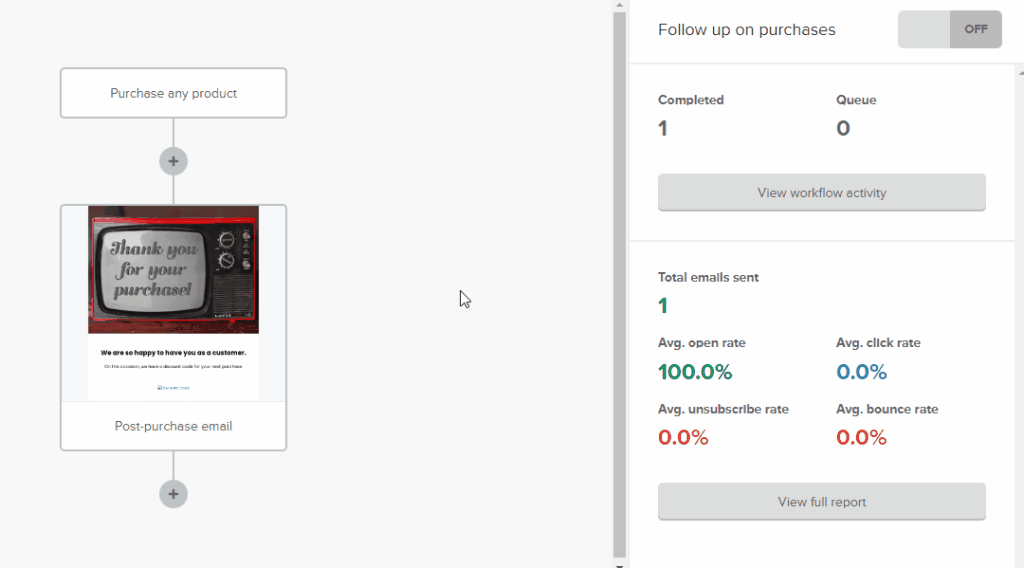1024x568 pixels.
Task: Click View full report
Action: (x=821, y=502)
